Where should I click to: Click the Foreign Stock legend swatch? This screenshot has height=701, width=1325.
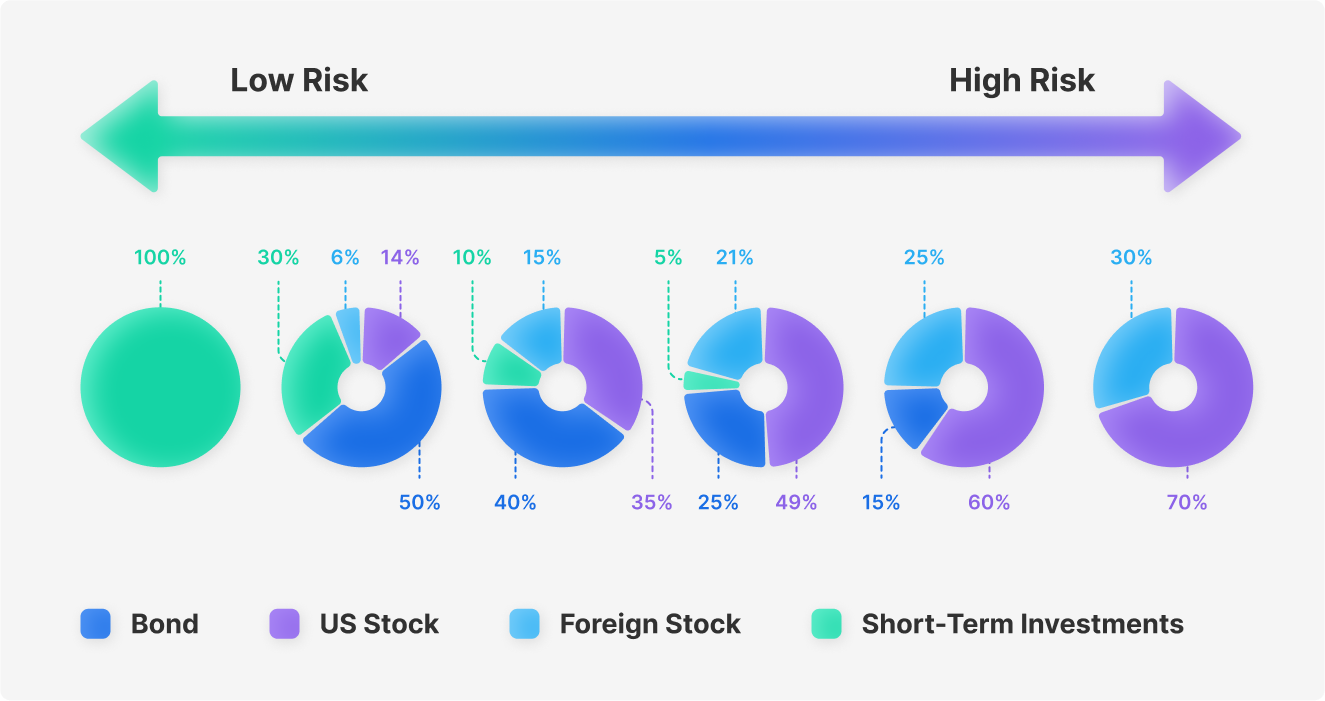pos(524,624)
